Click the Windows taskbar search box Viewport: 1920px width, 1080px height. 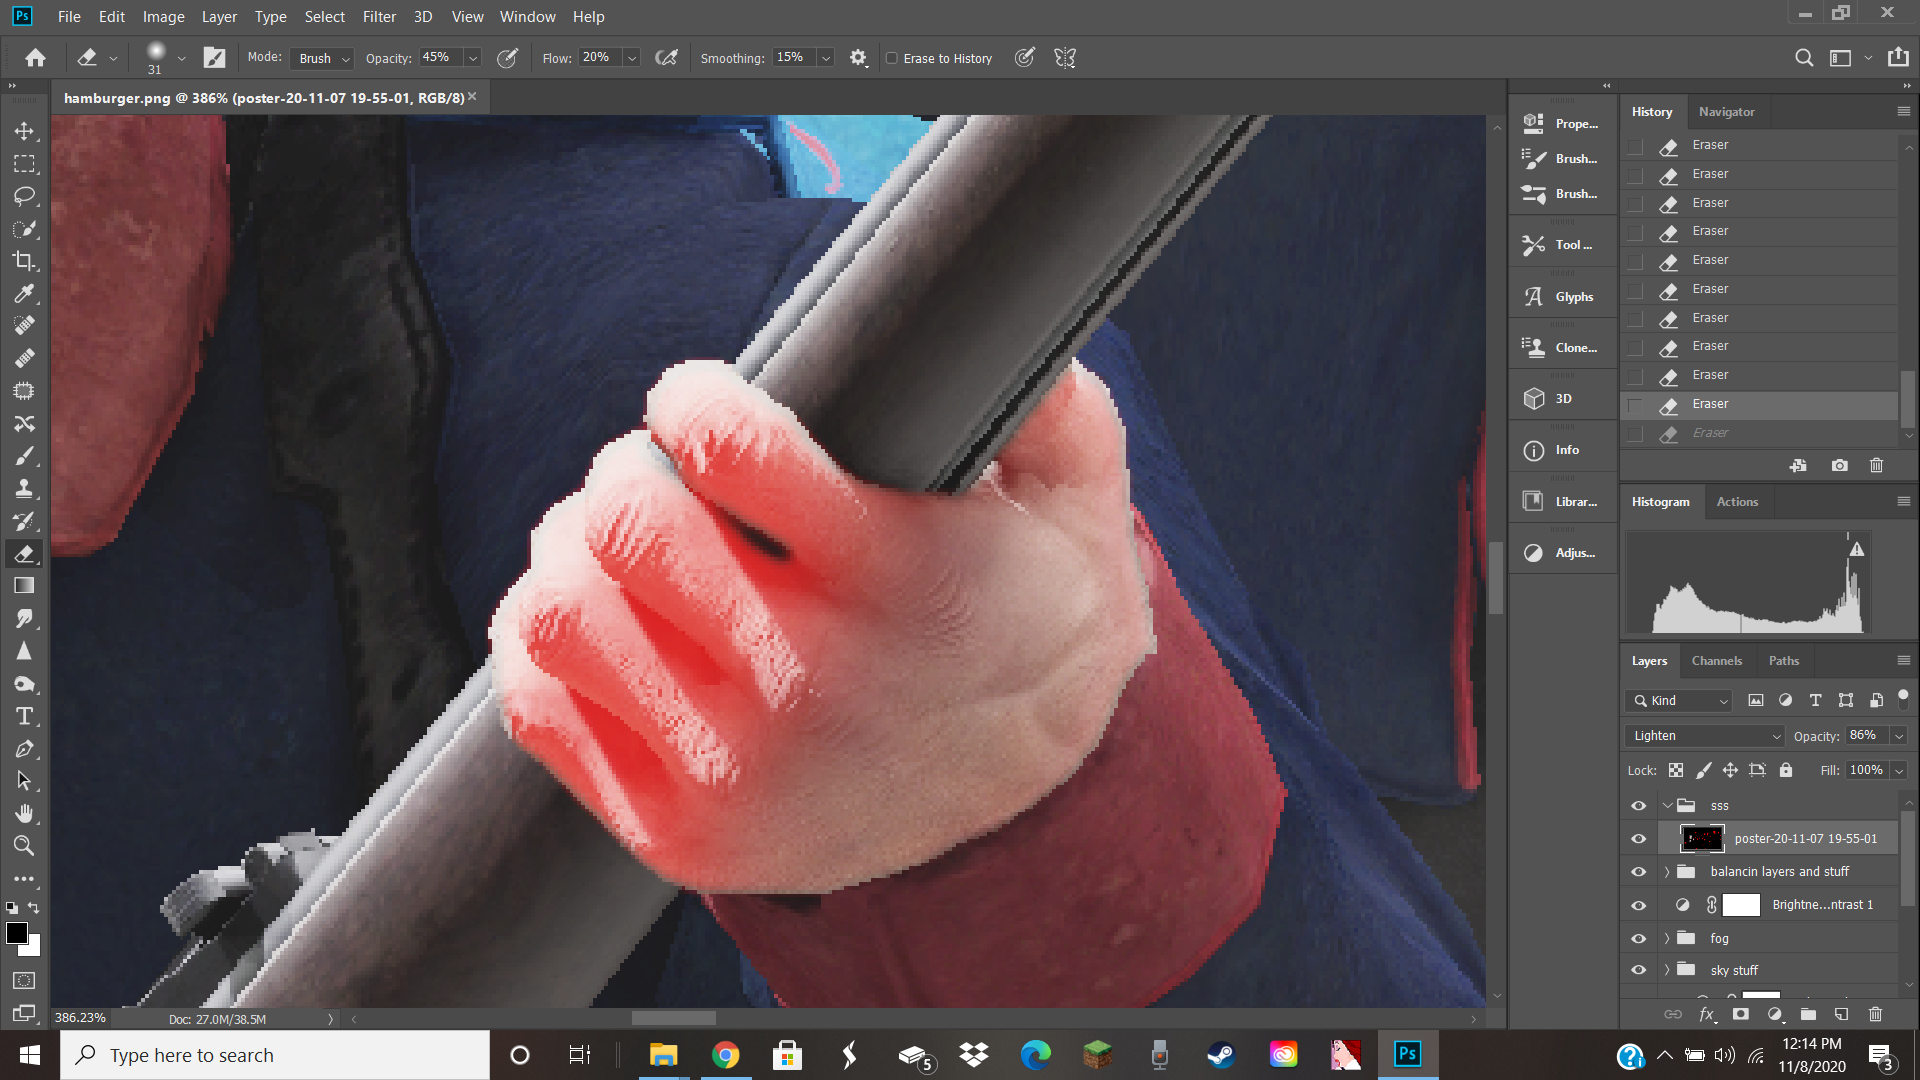[275, 1055]
